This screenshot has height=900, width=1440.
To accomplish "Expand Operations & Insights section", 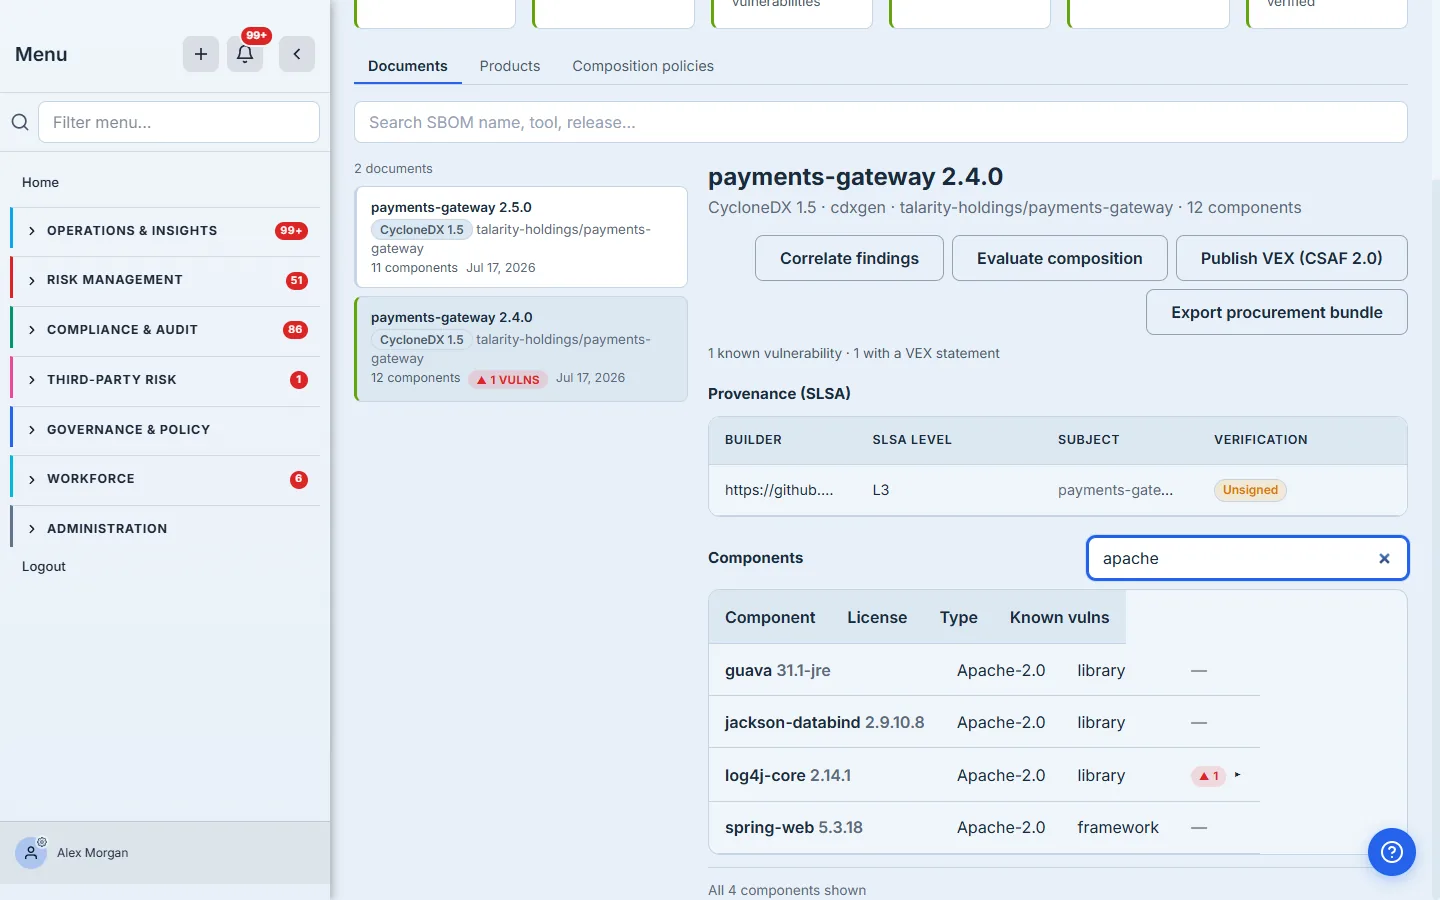I will [165, 231].
